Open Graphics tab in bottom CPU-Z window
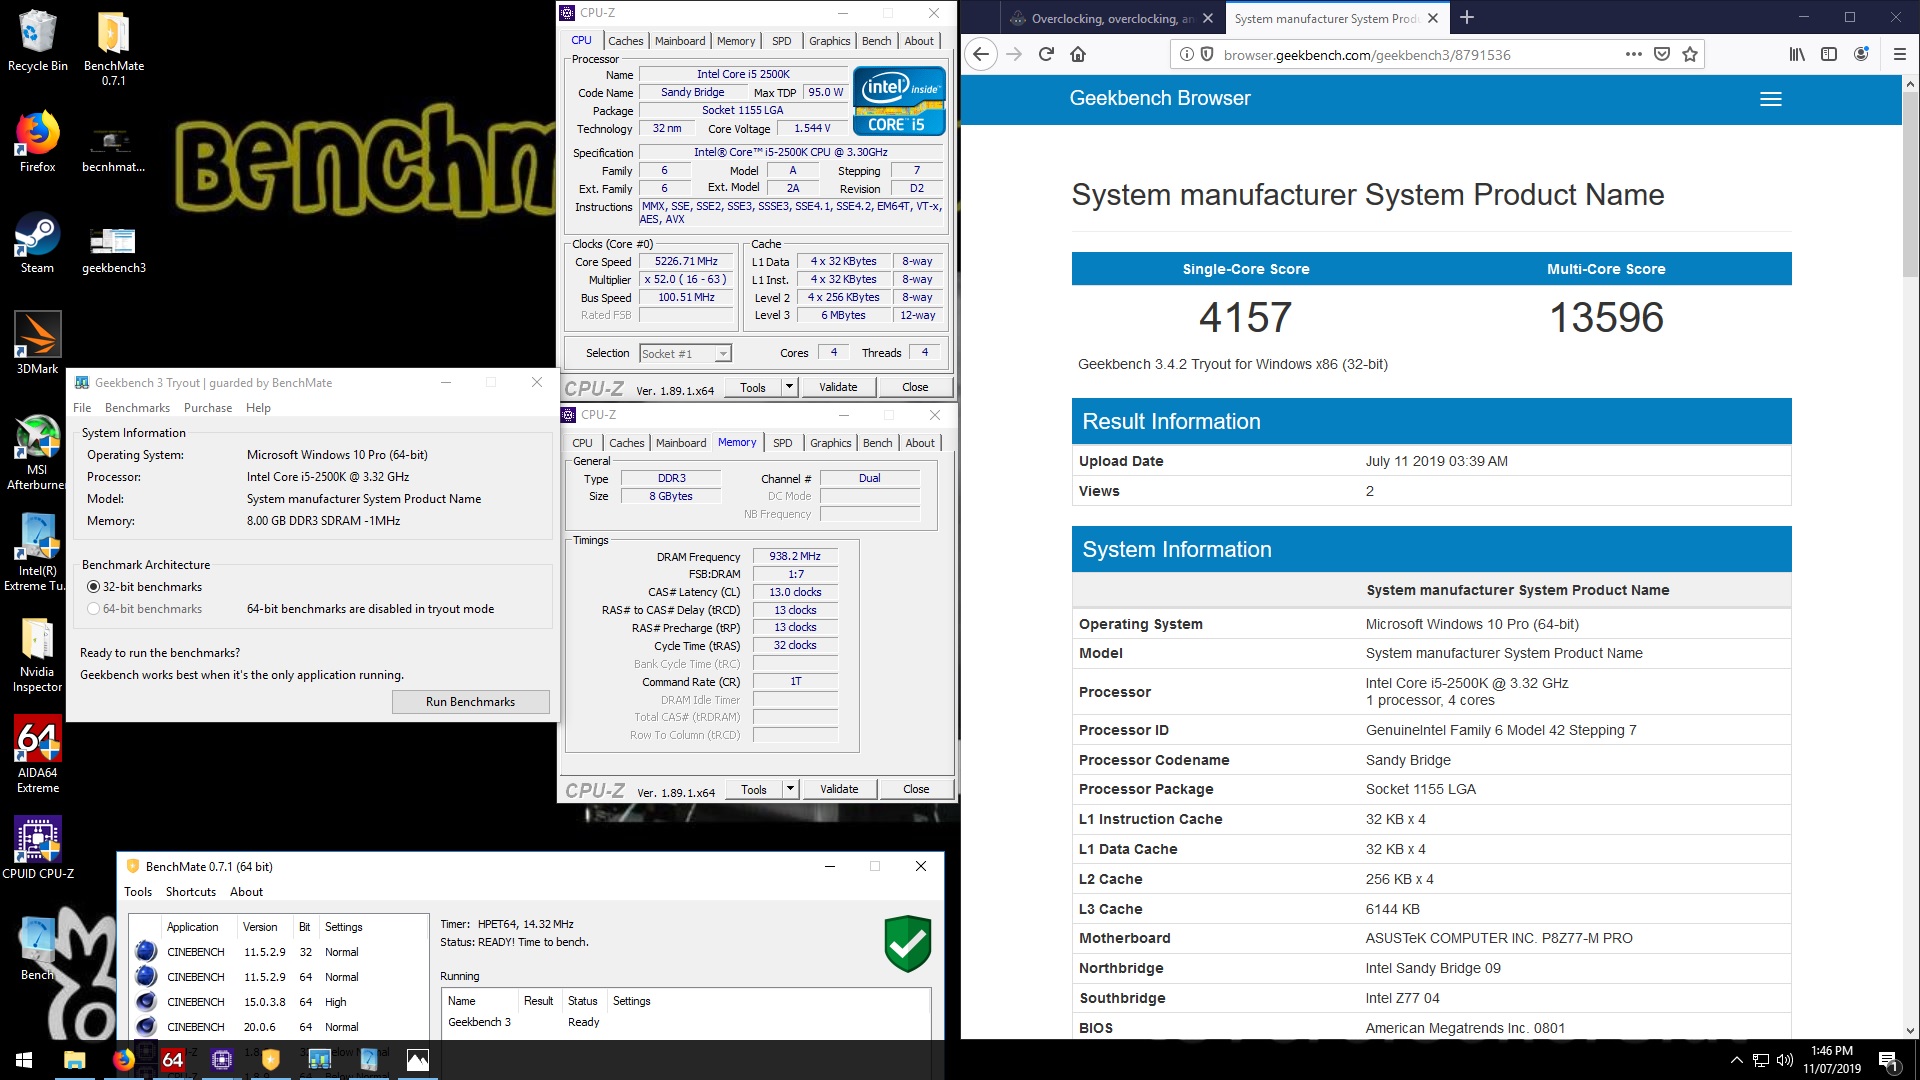This screenshot has height=1080, width=1920. pyautogui.click(x=831, y=443)
